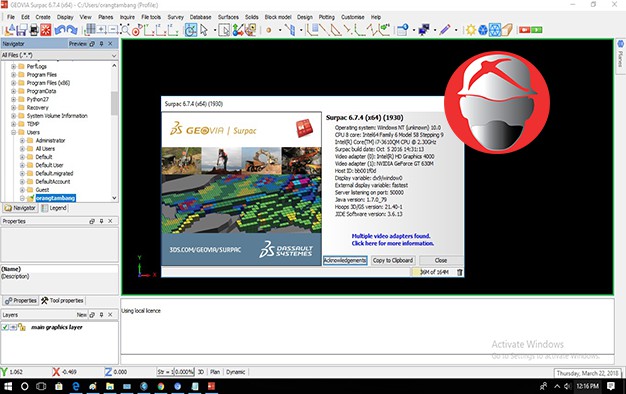
Task: Toggle the main graphics layer active icon
Action: 13,327
